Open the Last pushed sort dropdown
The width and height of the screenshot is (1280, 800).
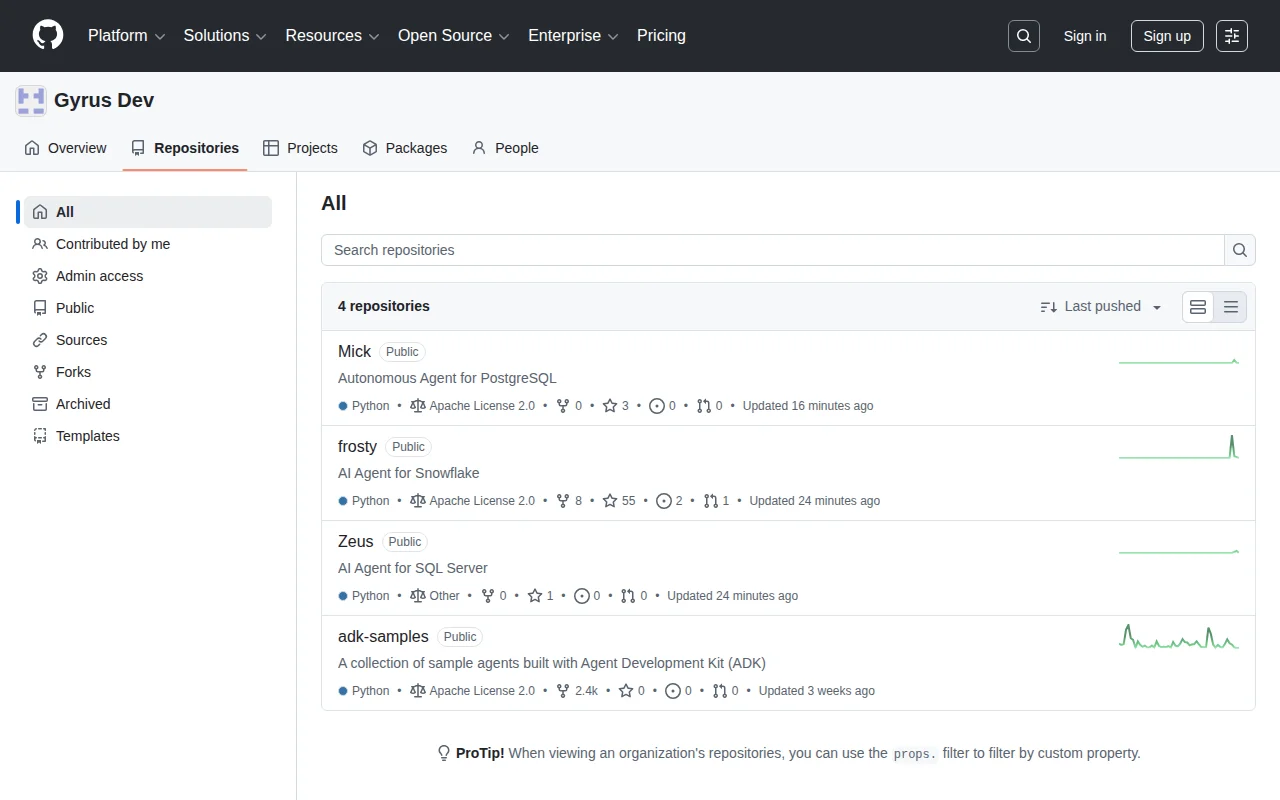pyautogui.click(x=1101, y=307)
